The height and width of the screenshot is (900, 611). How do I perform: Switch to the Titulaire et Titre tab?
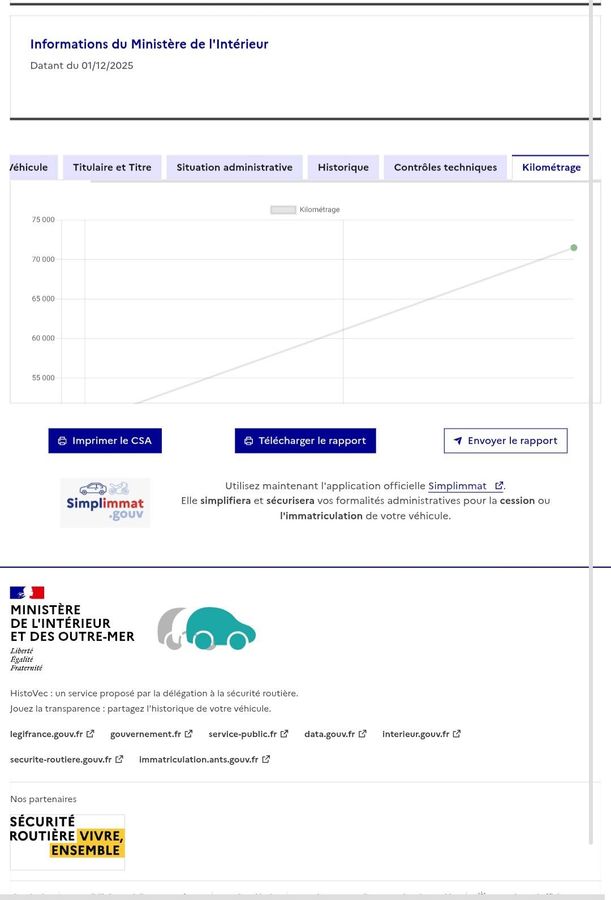(112, 167)
